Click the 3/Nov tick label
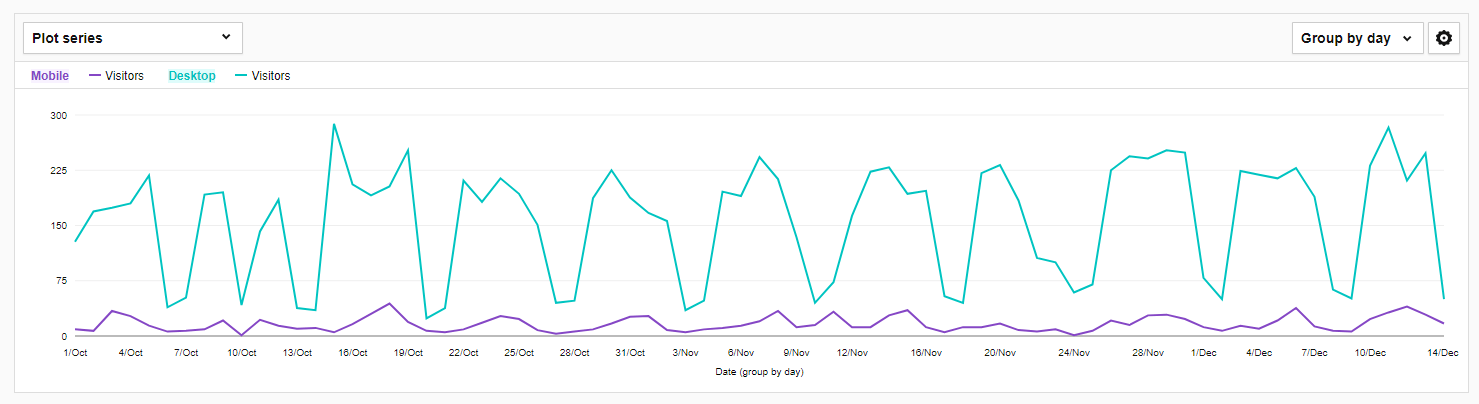The image size is (1479, 404). [x=685, y=353]
